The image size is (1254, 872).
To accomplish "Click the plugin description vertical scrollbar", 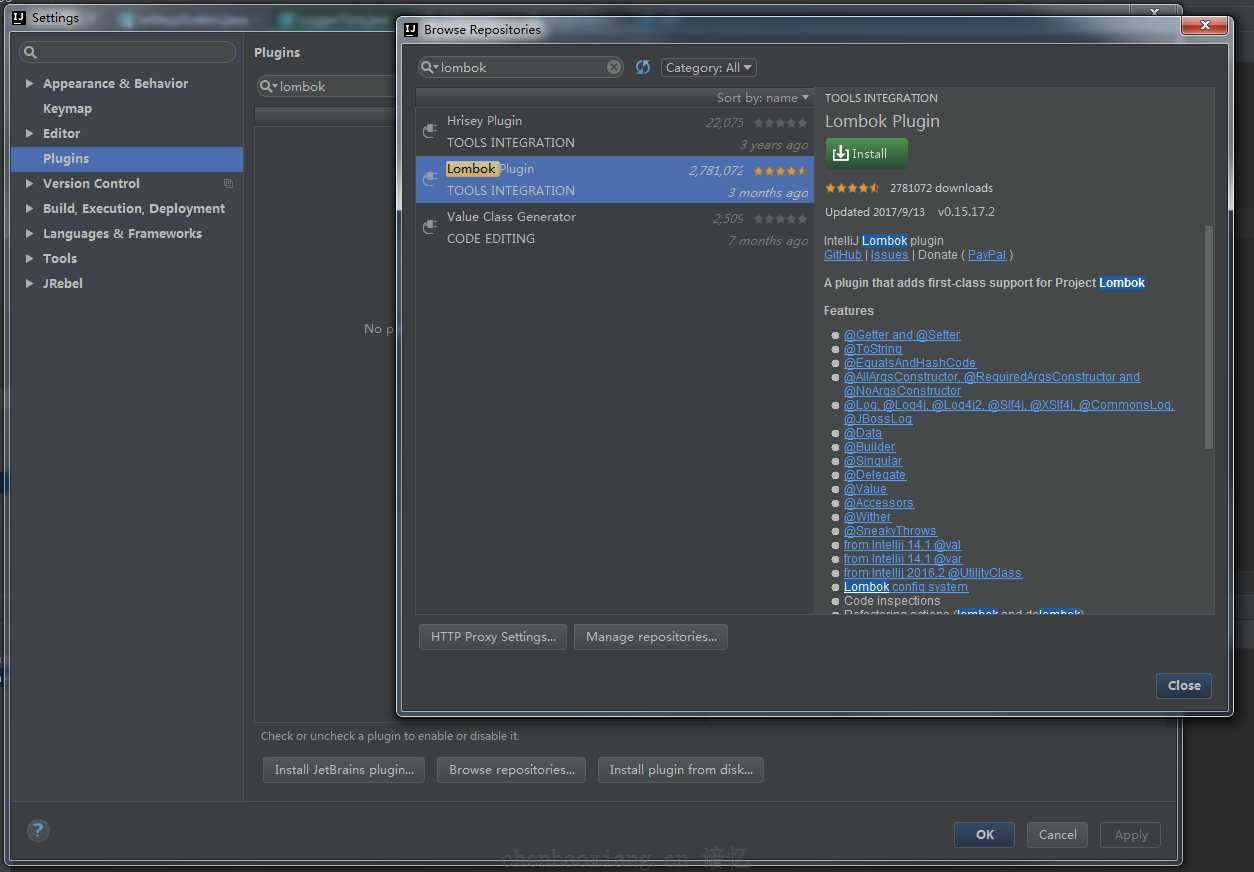I will (x=1209, y=336).
